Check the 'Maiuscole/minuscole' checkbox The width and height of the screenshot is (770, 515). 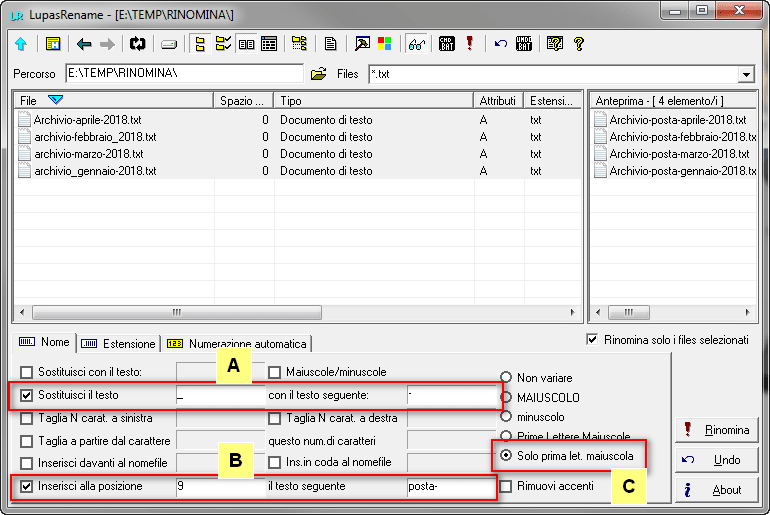[275, 372]
